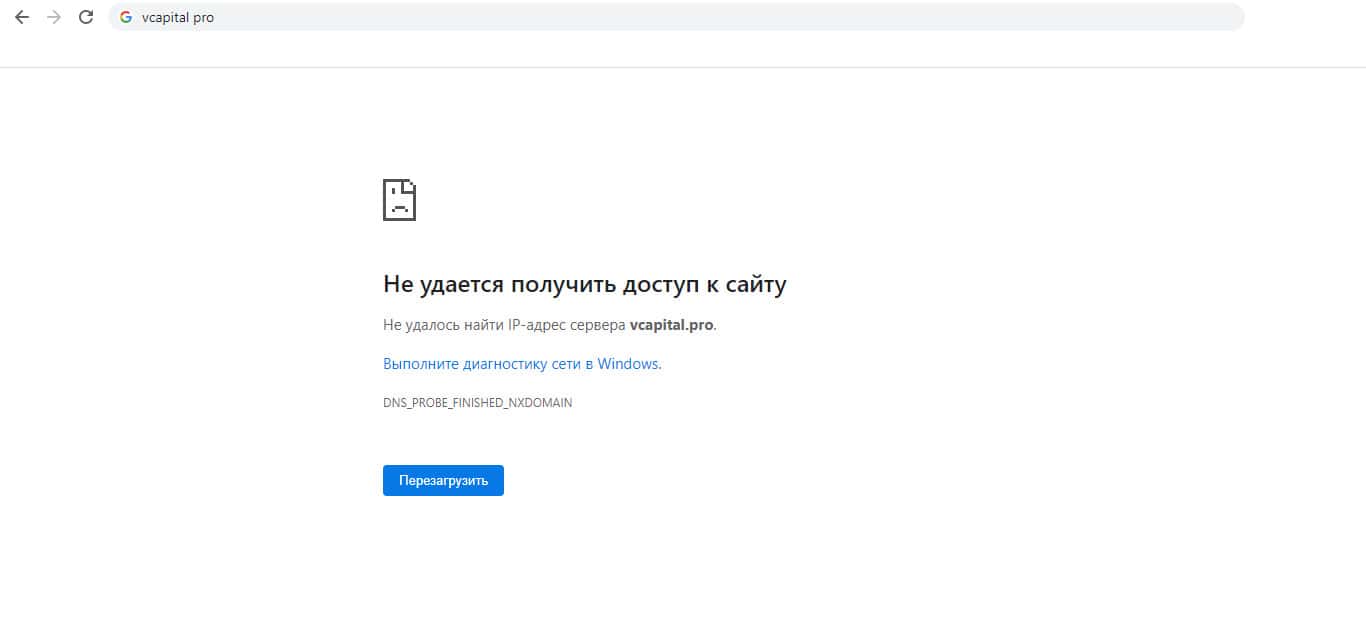Open the Выполните диагностику сети link

pyautogui.click(x=521, y=364)
